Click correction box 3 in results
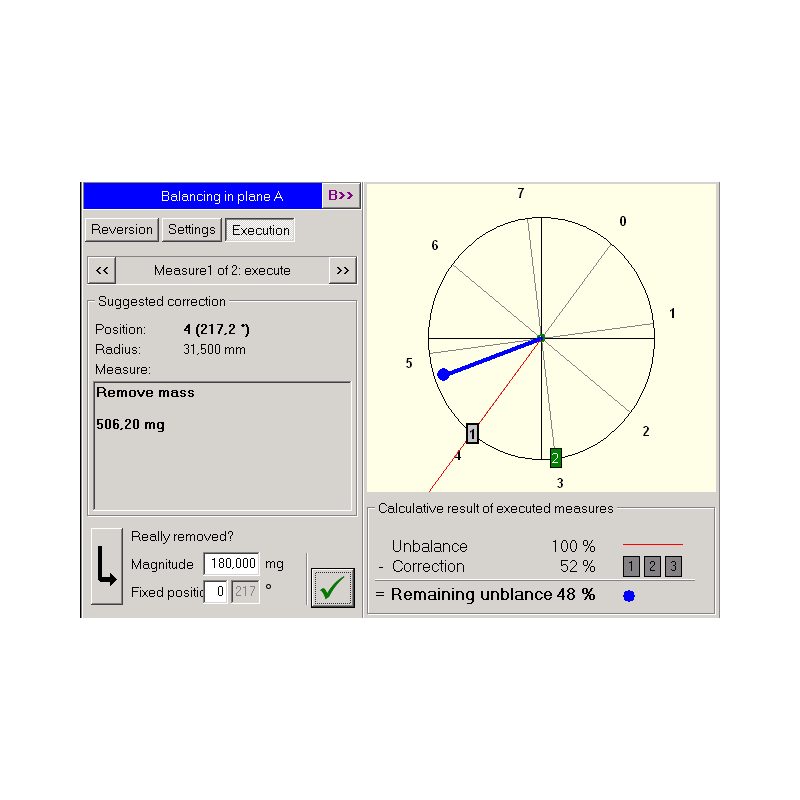800x800 pixels. pyautogui.click(x=673, y=567)
